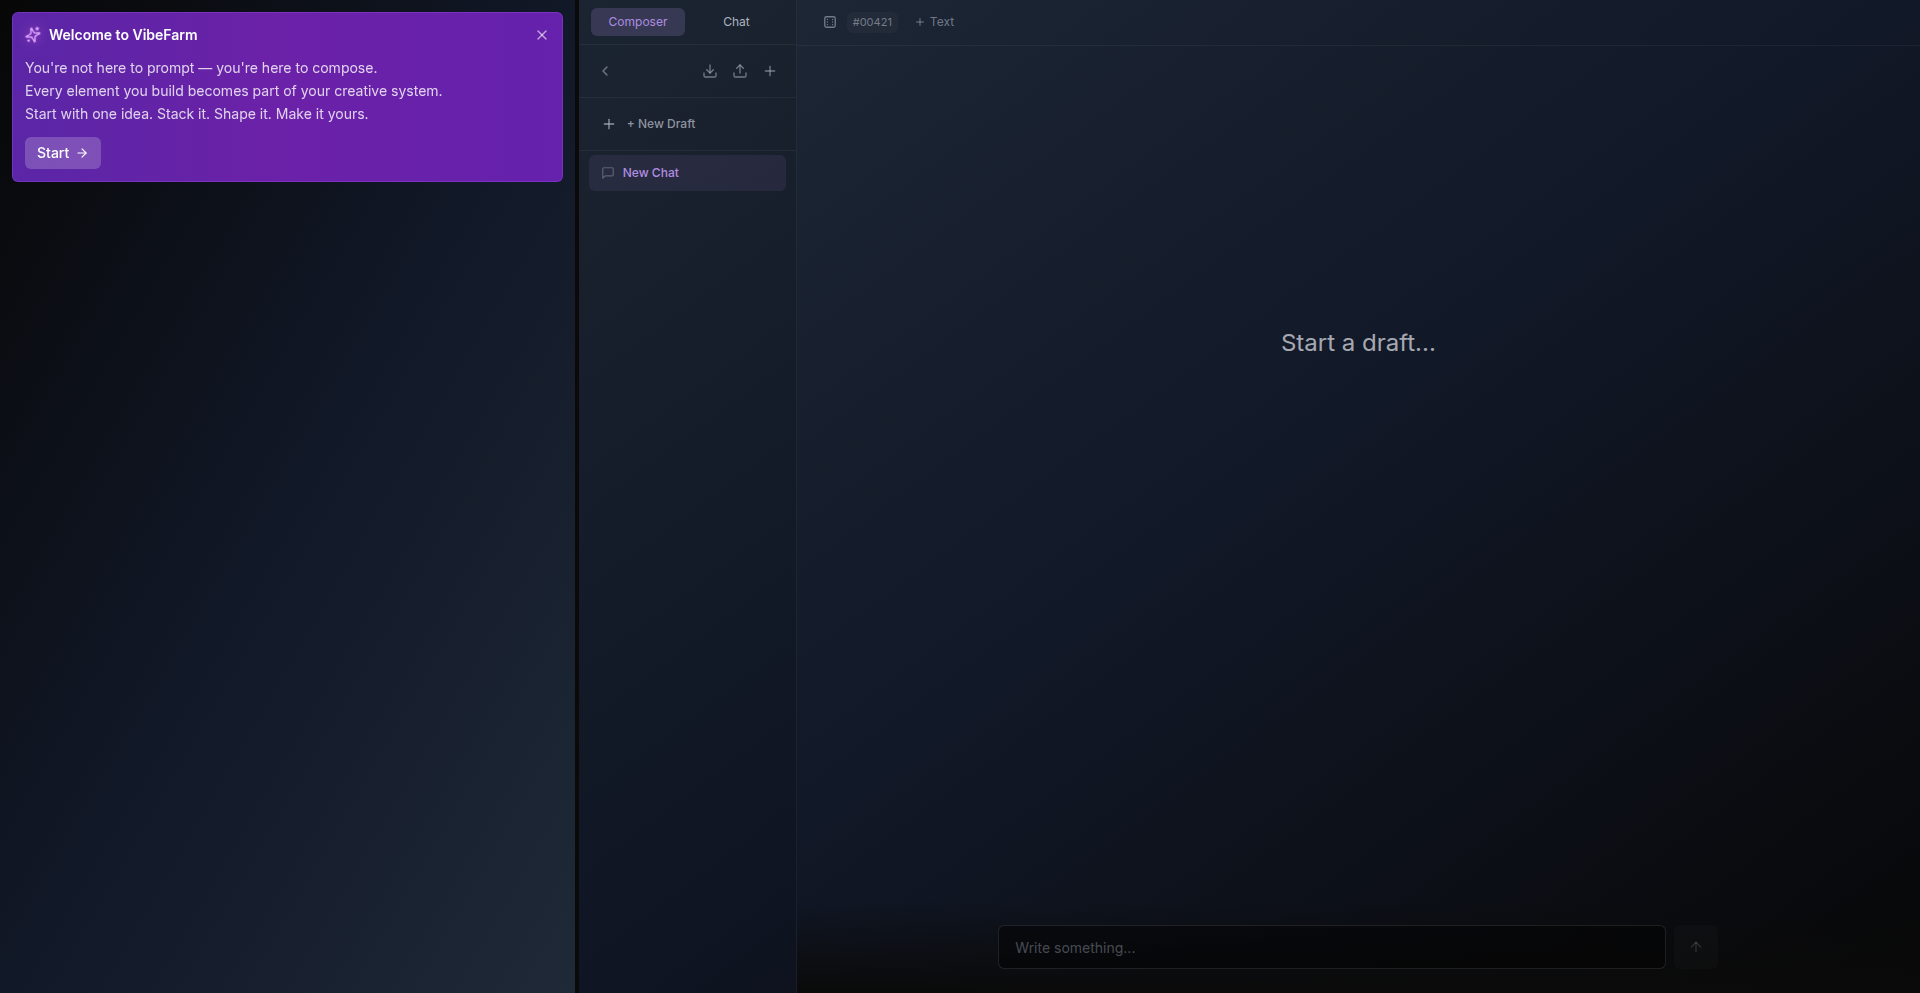Click the Start a draft... placeholder text
The width and height of the screenshot is (1920, 993).
click(1358, 343)
